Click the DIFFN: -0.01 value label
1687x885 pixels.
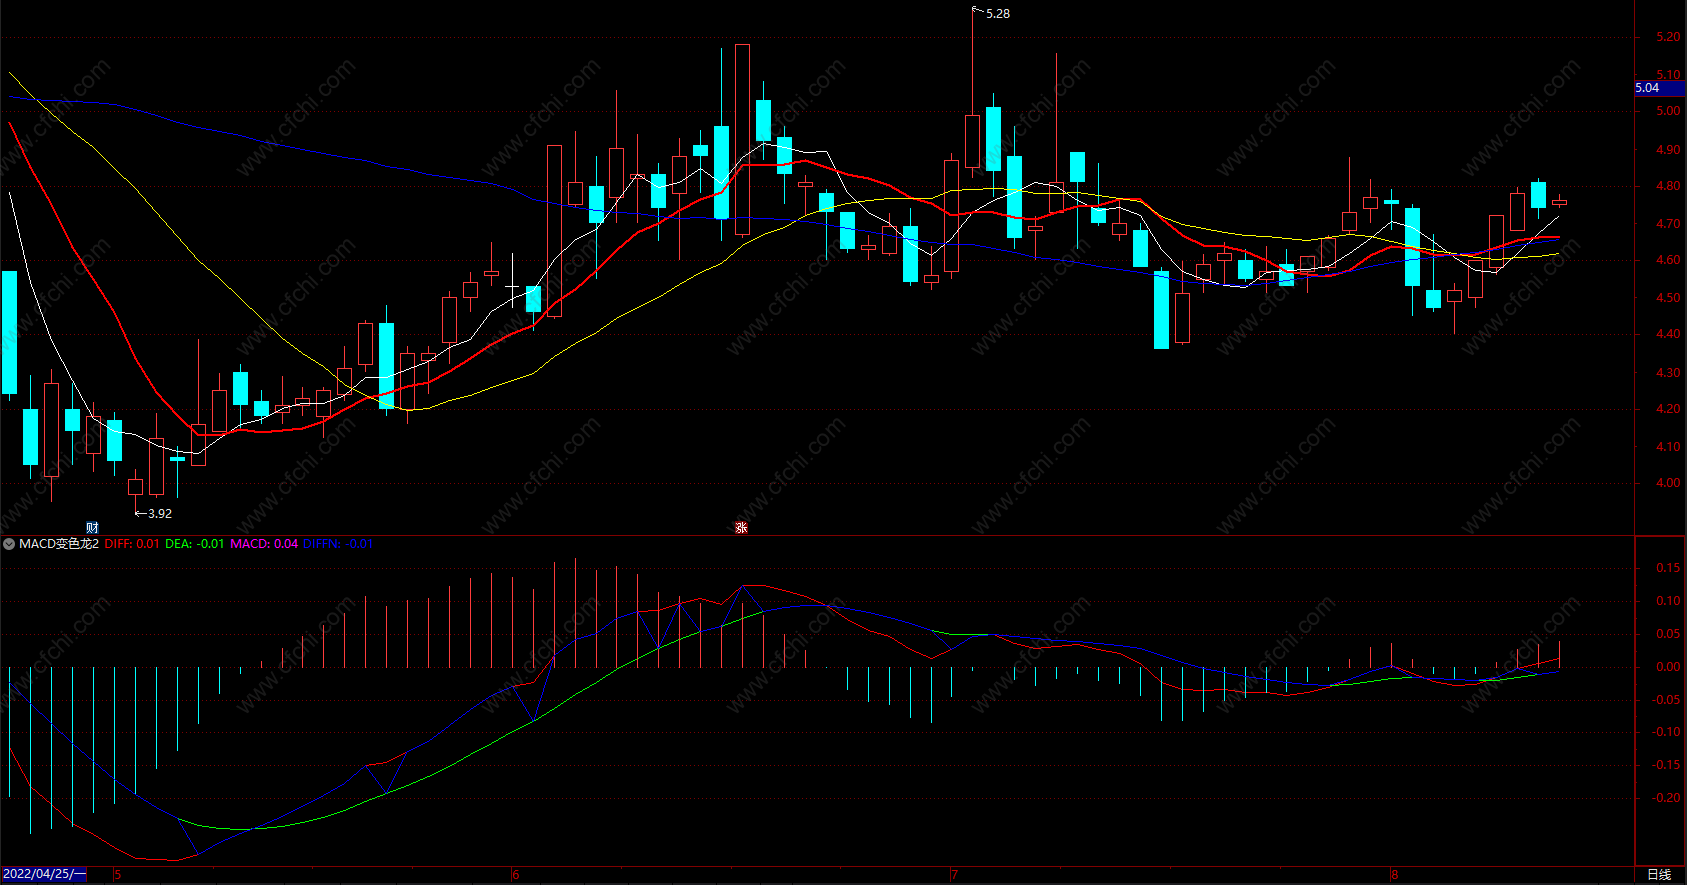pyautogui.click(x=338, y=544)
